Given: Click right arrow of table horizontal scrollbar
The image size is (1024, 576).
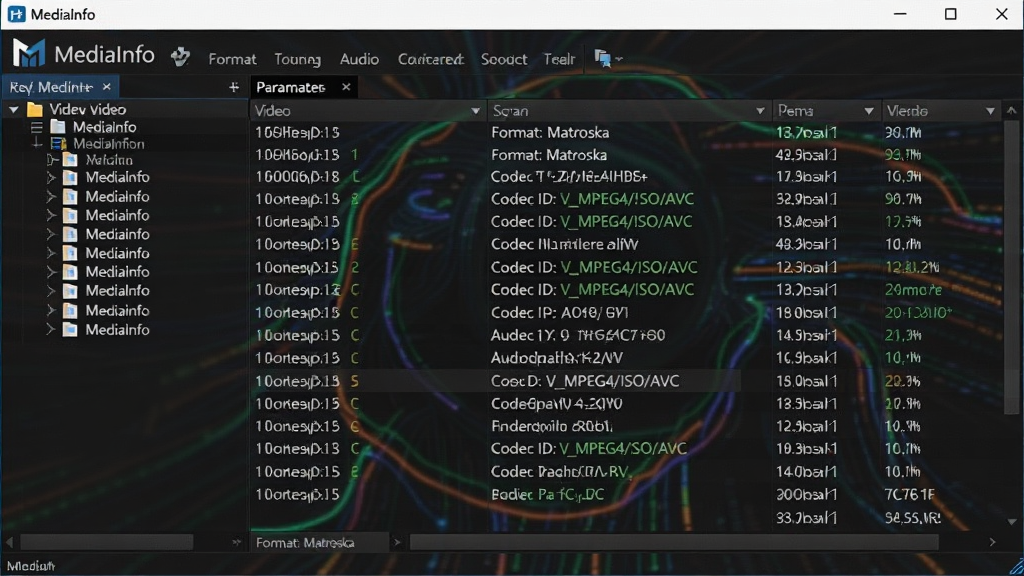Looking at the screenshot, I should [992, 542].
